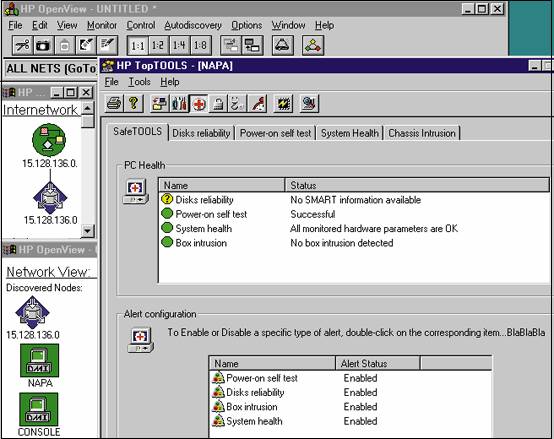The image size is (554, 439).
Task: Select Power-on self test alert item
Action: pos(350,378)
